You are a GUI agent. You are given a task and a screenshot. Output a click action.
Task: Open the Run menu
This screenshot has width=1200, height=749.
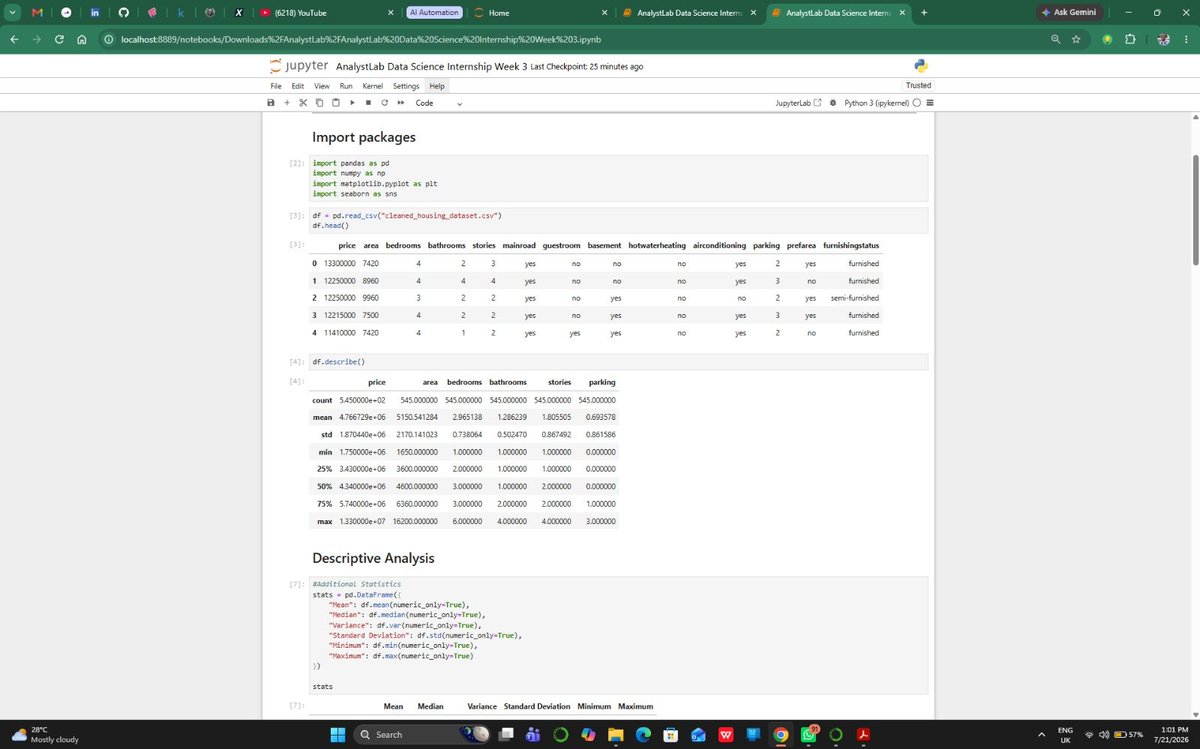tap(346, 86)
